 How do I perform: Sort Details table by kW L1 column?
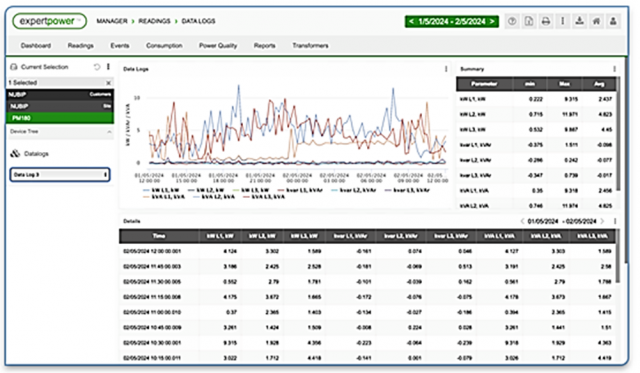220,236
